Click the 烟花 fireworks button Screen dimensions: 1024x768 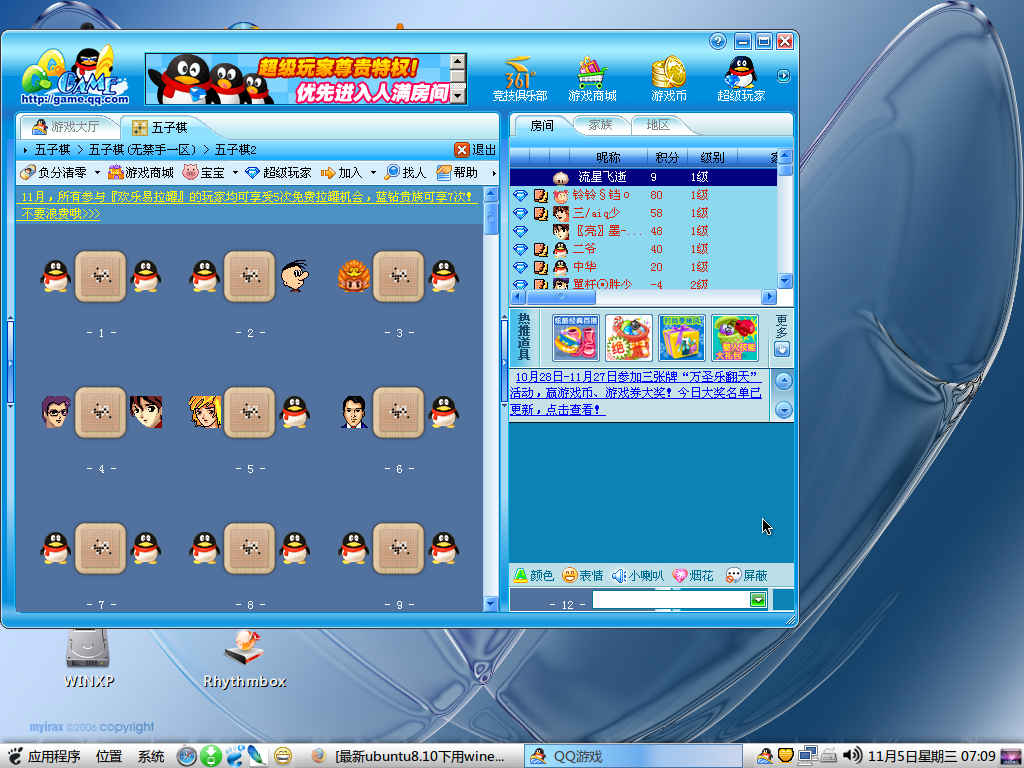[x=693, y=575]
